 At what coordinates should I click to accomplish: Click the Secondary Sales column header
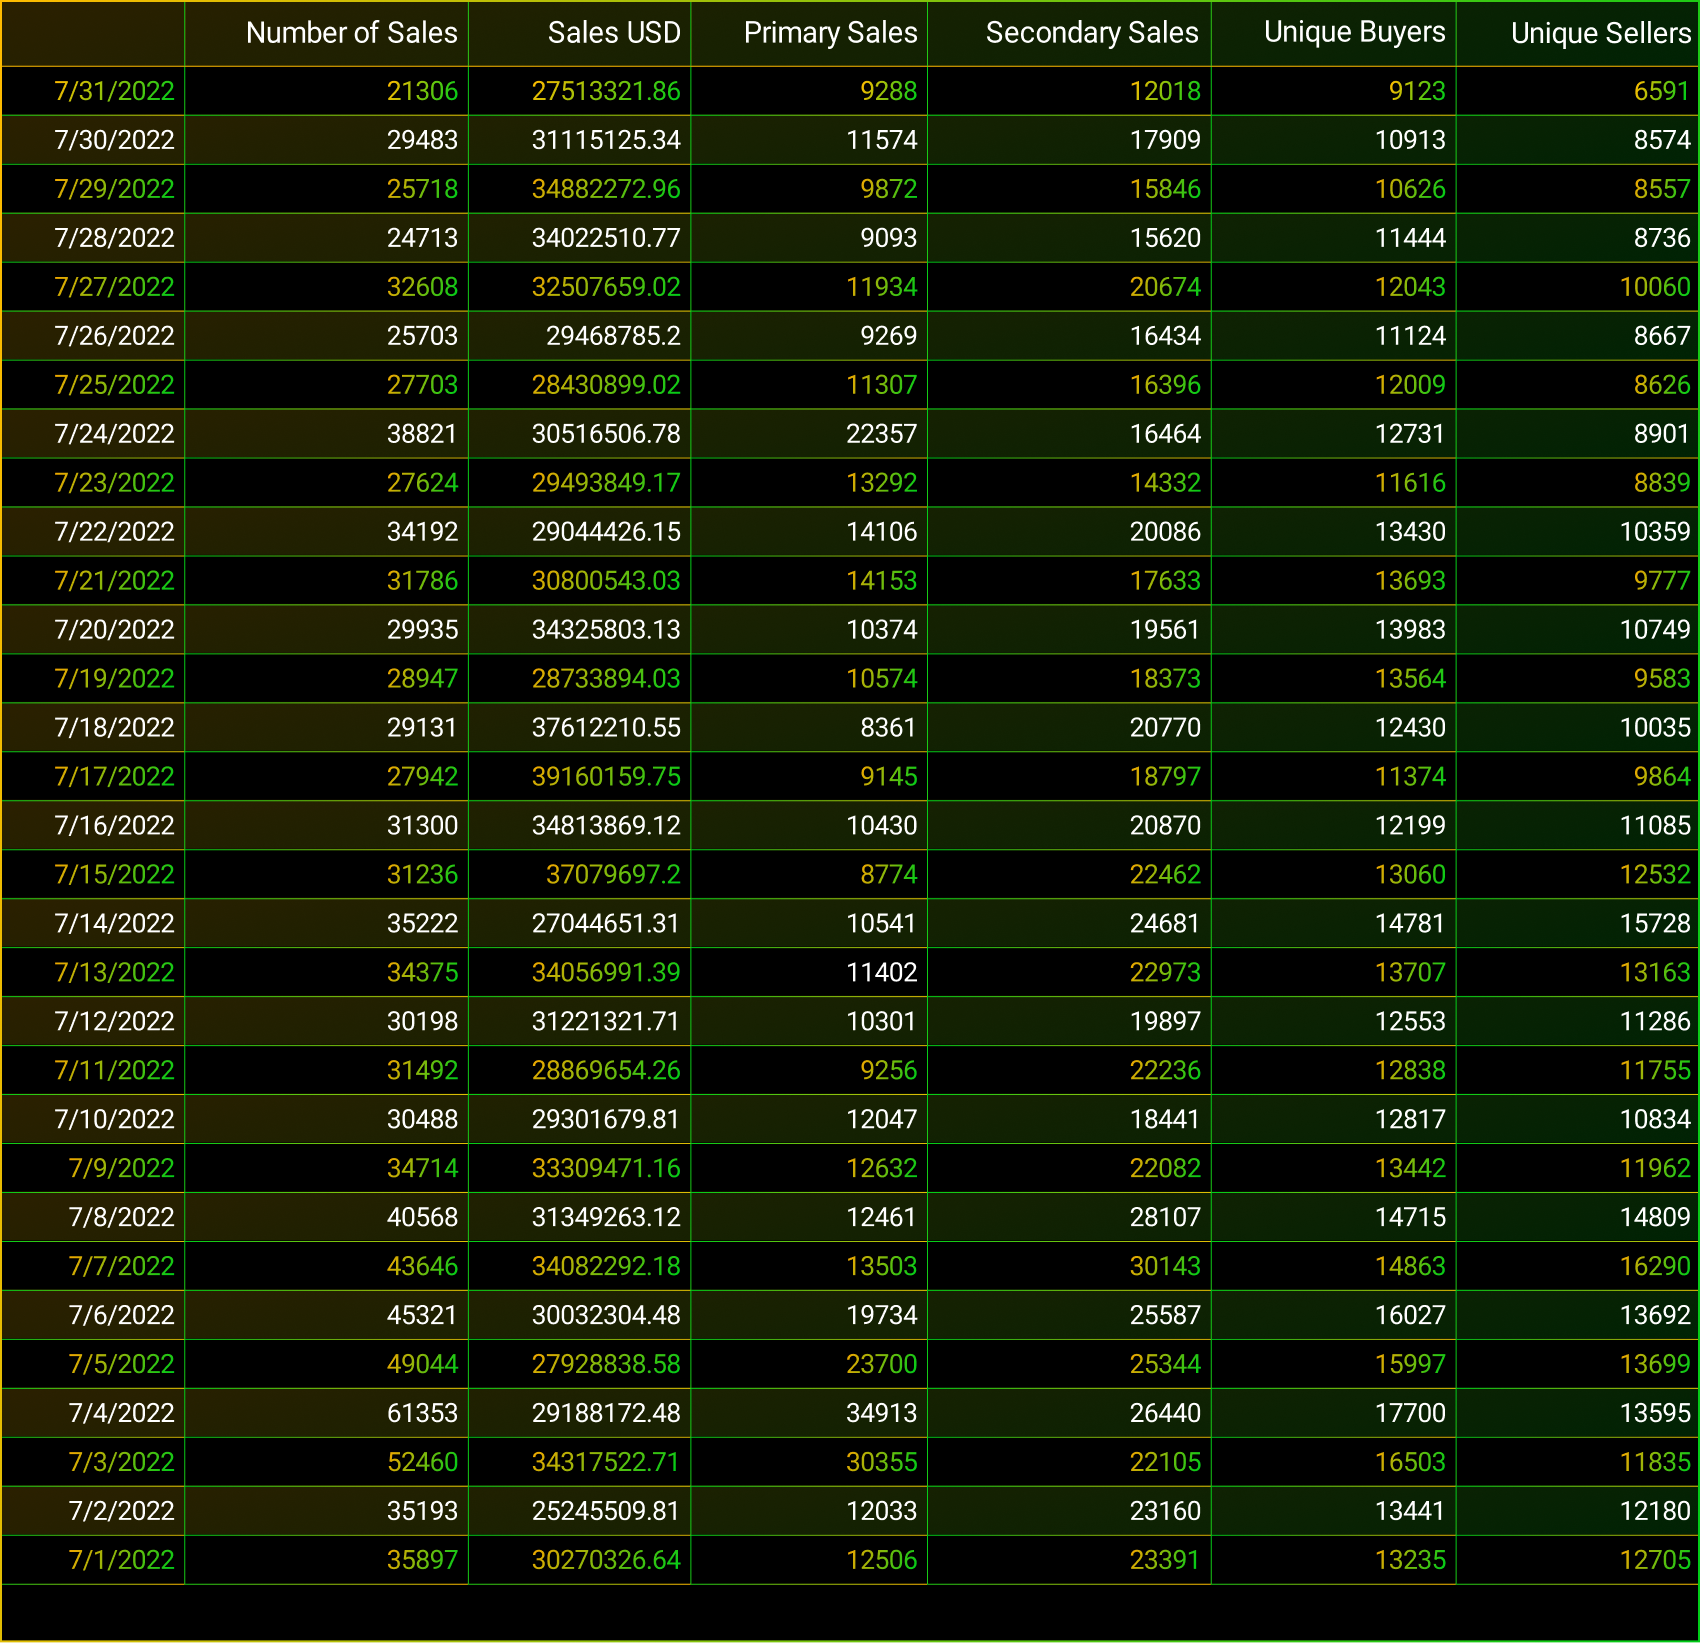(x=1070, y=34)
